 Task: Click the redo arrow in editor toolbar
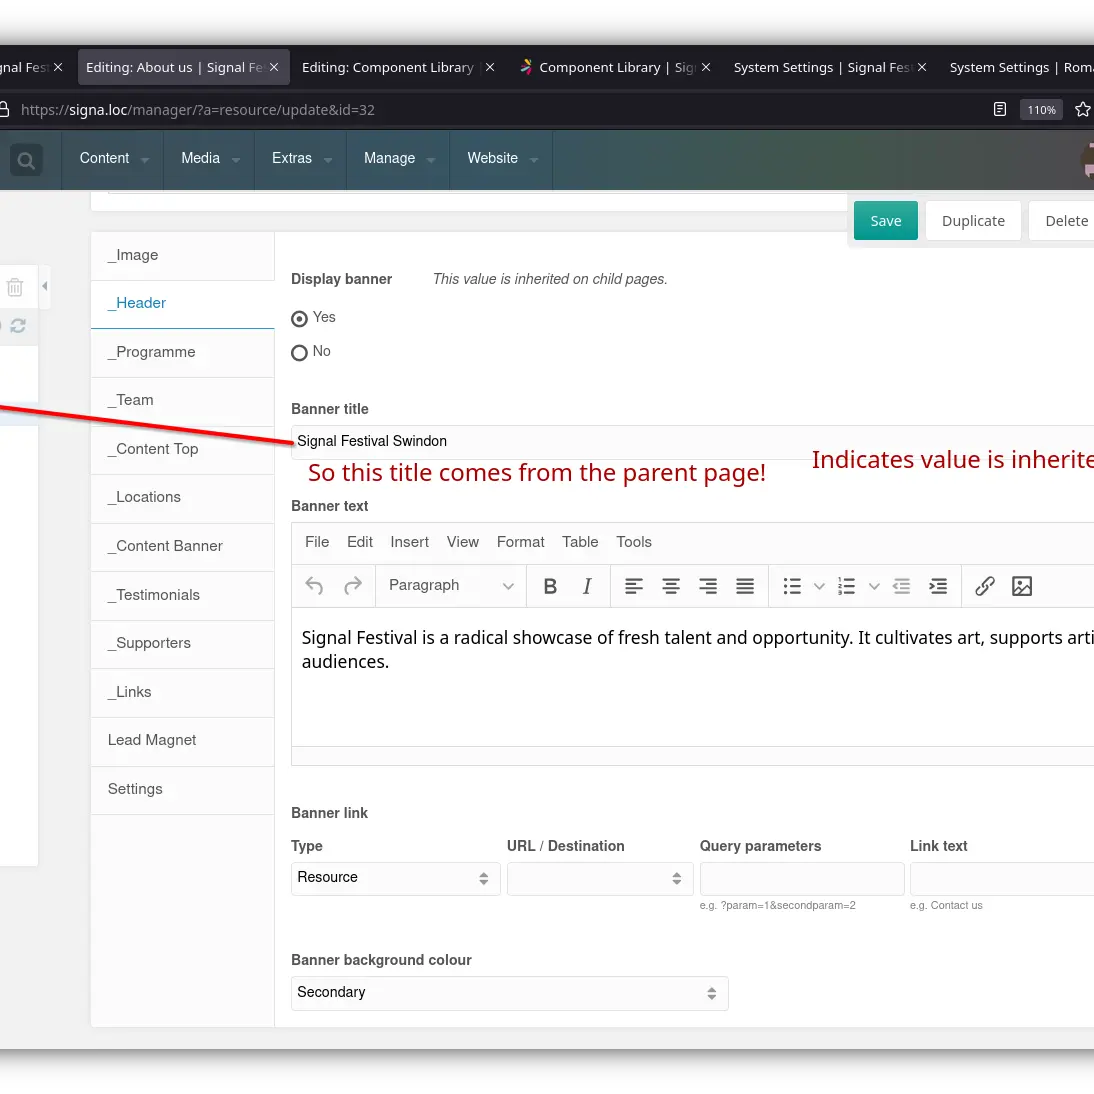[x=352, y=586]
